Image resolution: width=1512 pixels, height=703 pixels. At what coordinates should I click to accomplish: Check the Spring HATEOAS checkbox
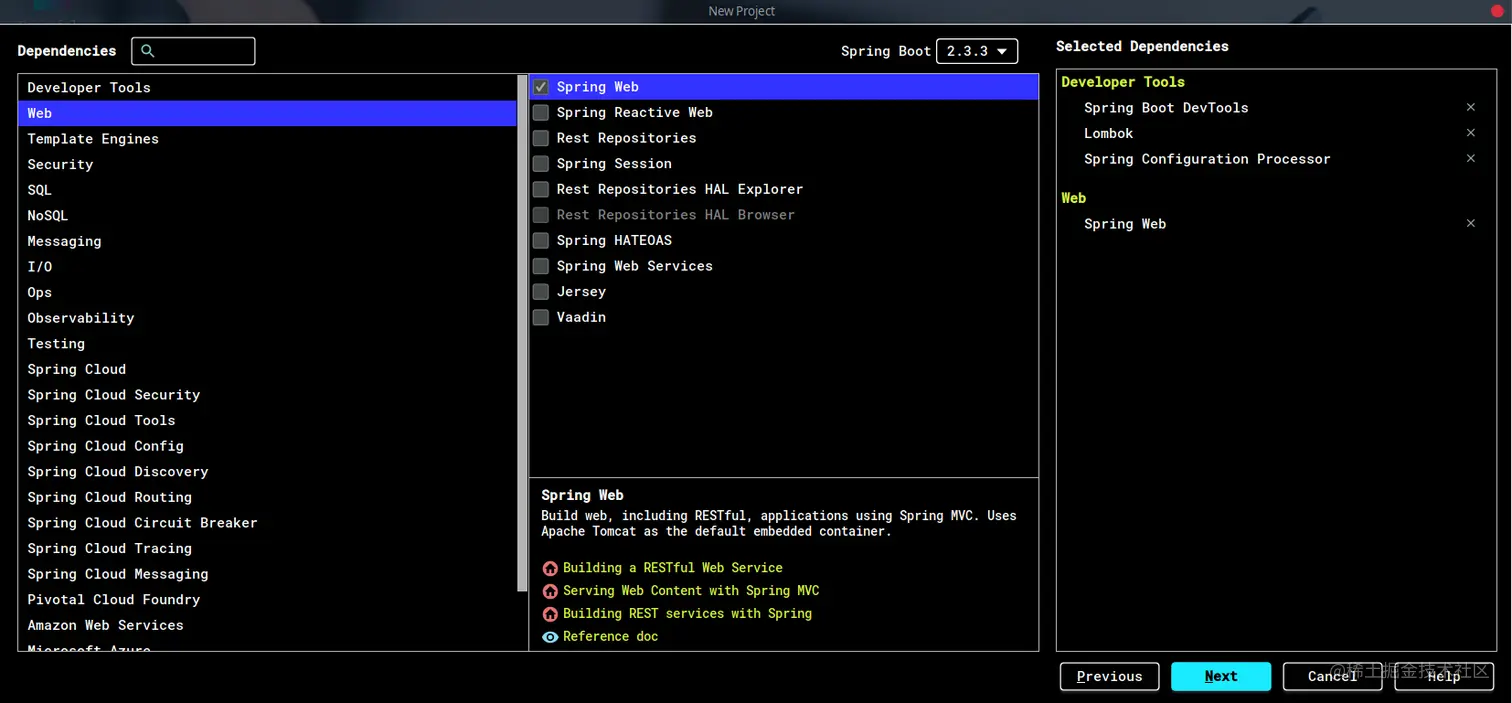541,240
